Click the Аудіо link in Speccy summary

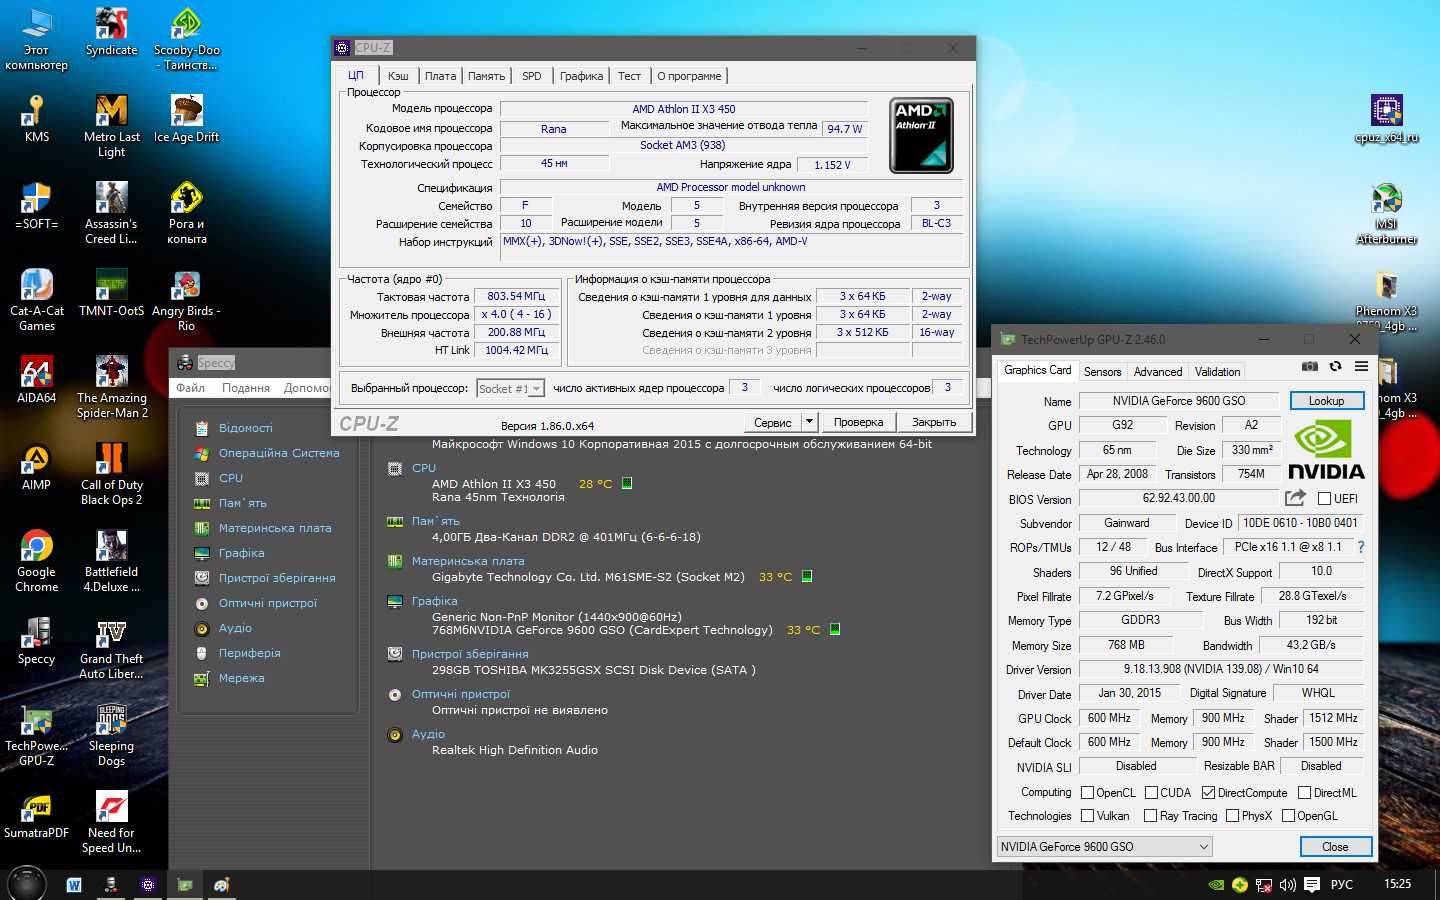click(428, 734)
